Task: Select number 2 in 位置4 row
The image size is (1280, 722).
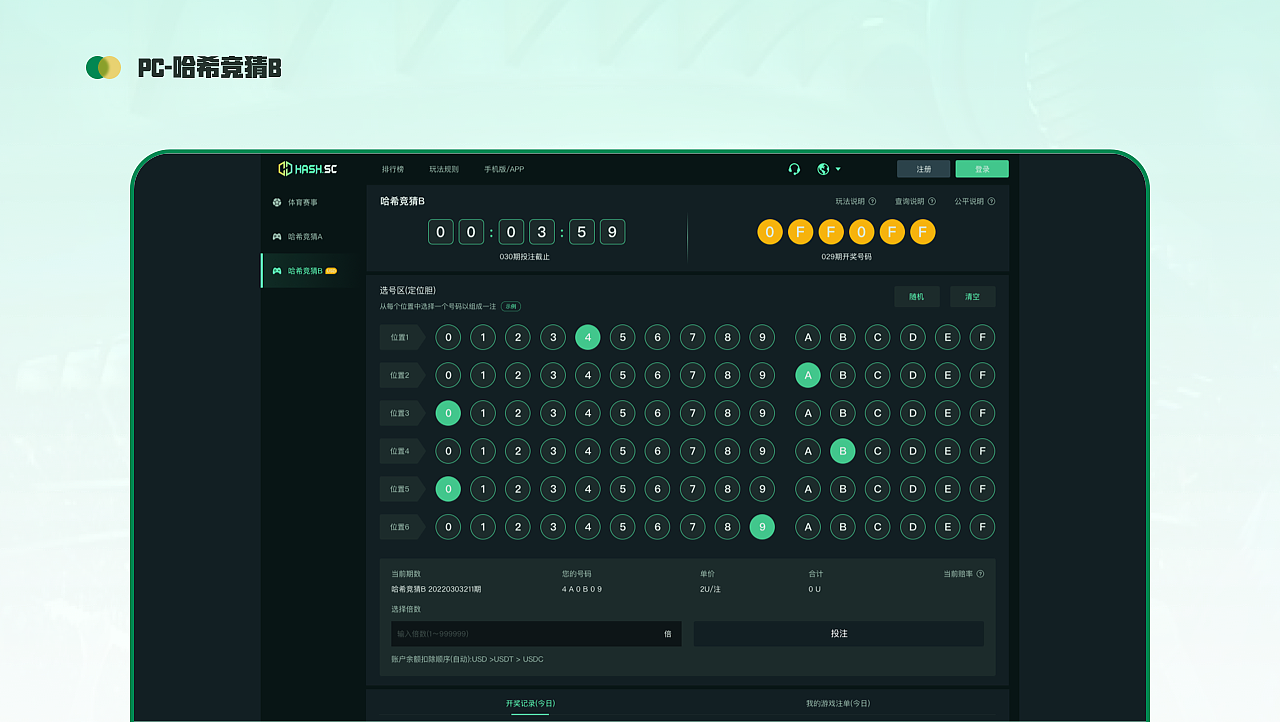Action: coord(518,451)
